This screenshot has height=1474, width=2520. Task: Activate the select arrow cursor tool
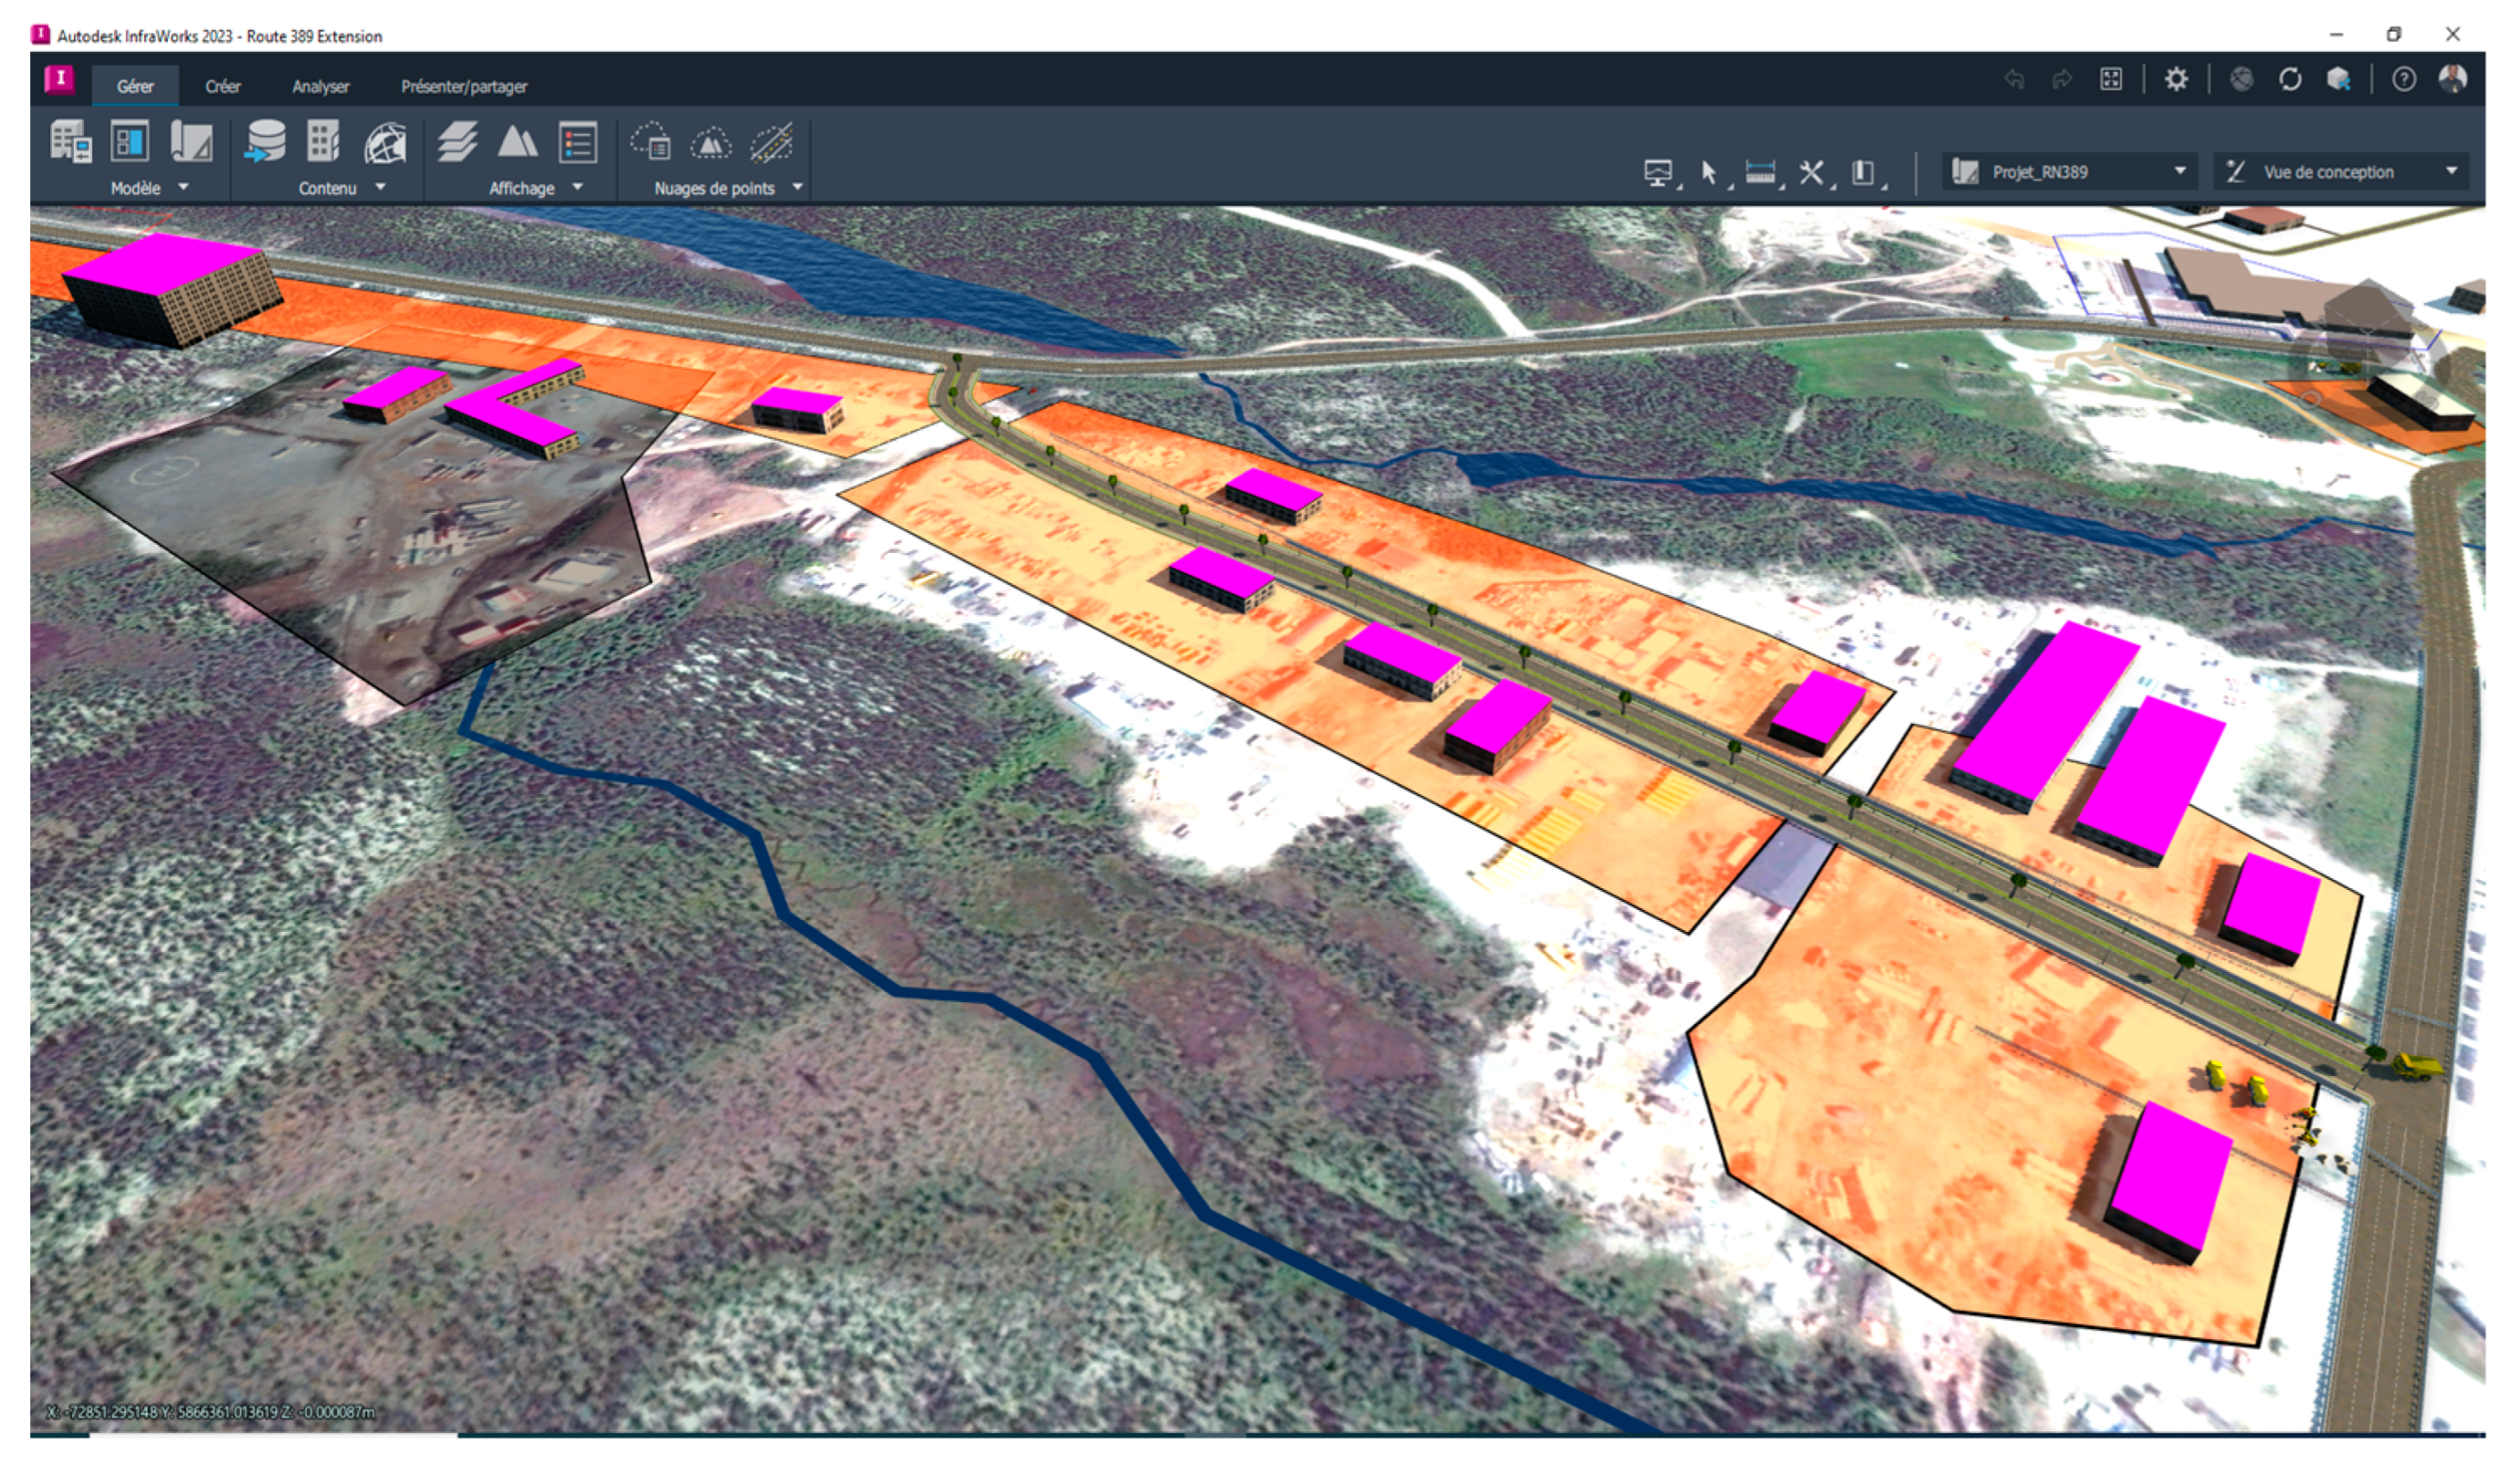coord(1709,172)
